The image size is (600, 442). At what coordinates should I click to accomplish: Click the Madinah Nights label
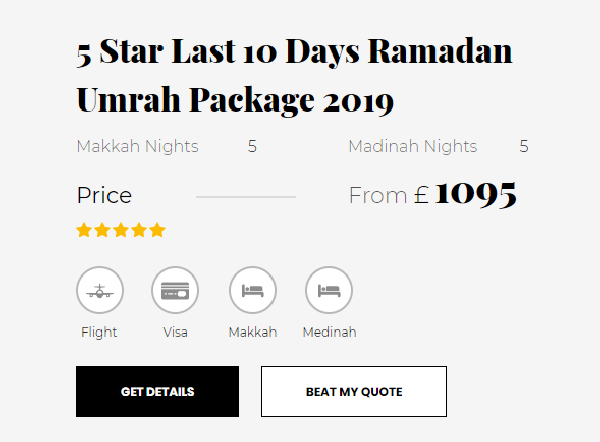413,147
